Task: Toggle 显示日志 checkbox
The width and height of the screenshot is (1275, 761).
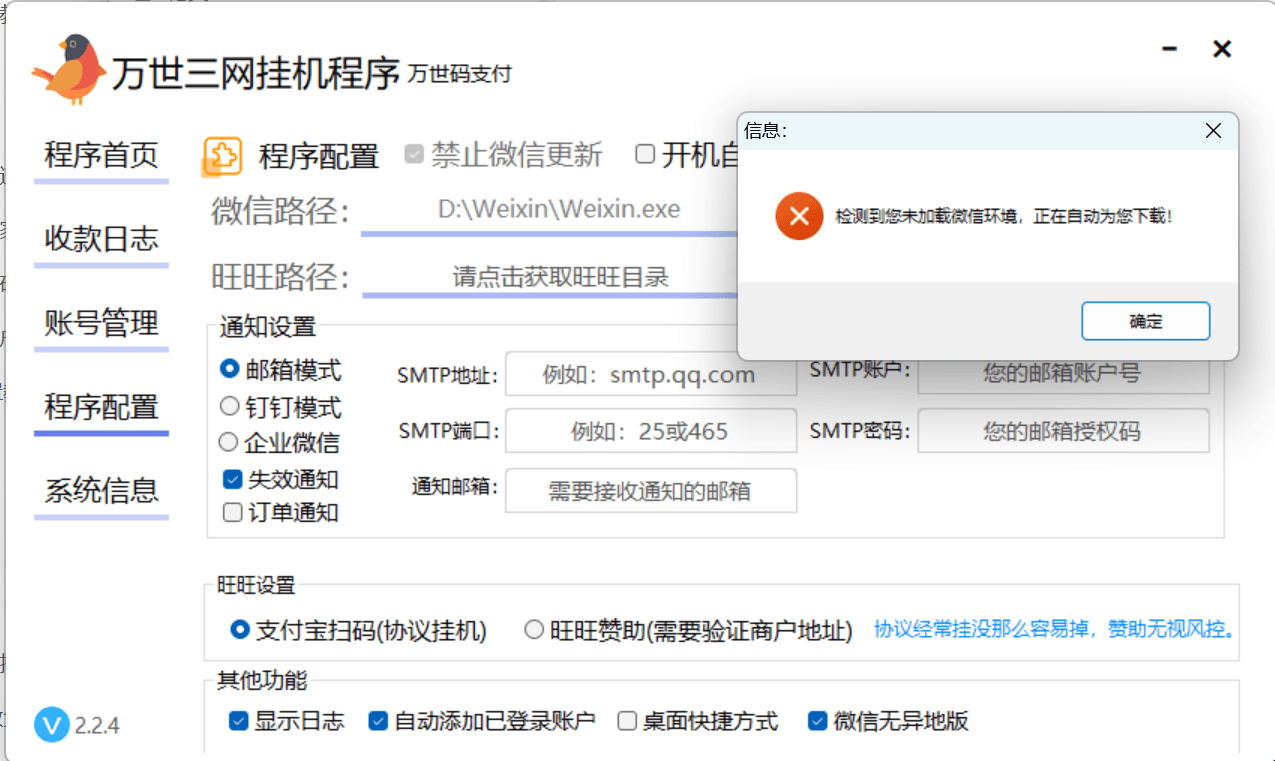Action: (286, 721)
